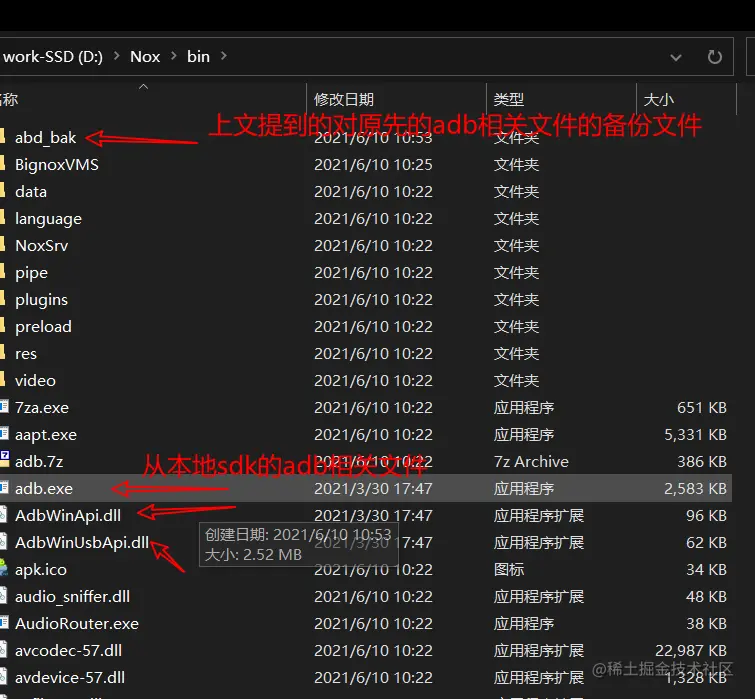Select the NoxSrv folder
The height and width of the screenshot is (699, 755).
[41, 246]
